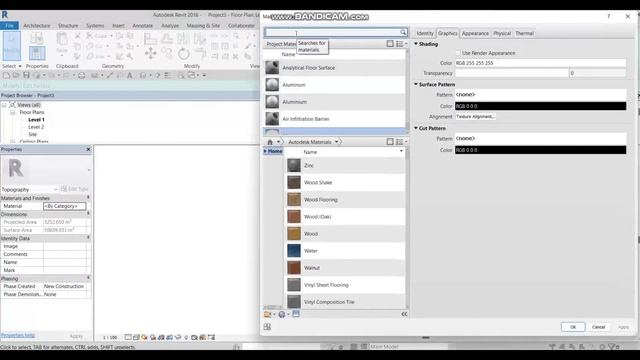Switch to the Thermal tab
The width and height of the screenshot is (640, 360).
524,33
